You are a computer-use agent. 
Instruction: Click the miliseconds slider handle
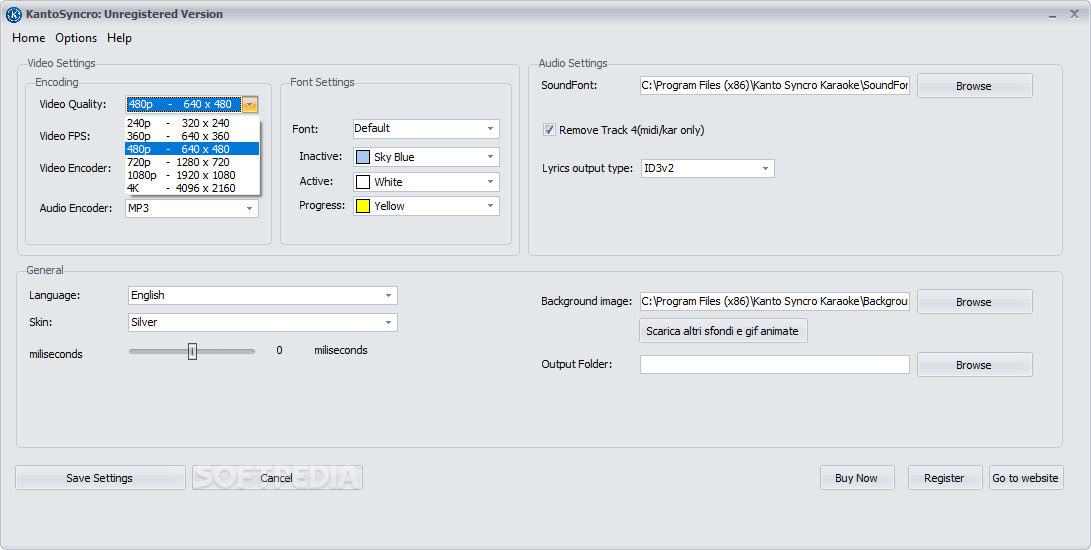[193, 352]
